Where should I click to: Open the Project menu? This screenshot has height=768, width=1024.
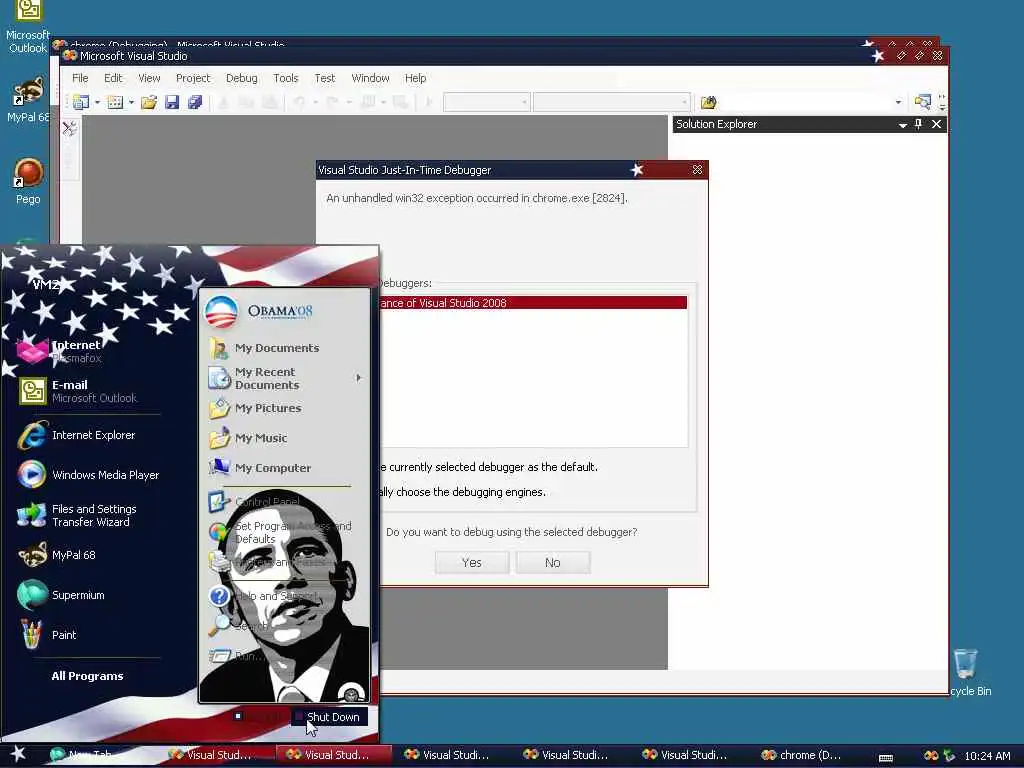[x=193, y=78]
